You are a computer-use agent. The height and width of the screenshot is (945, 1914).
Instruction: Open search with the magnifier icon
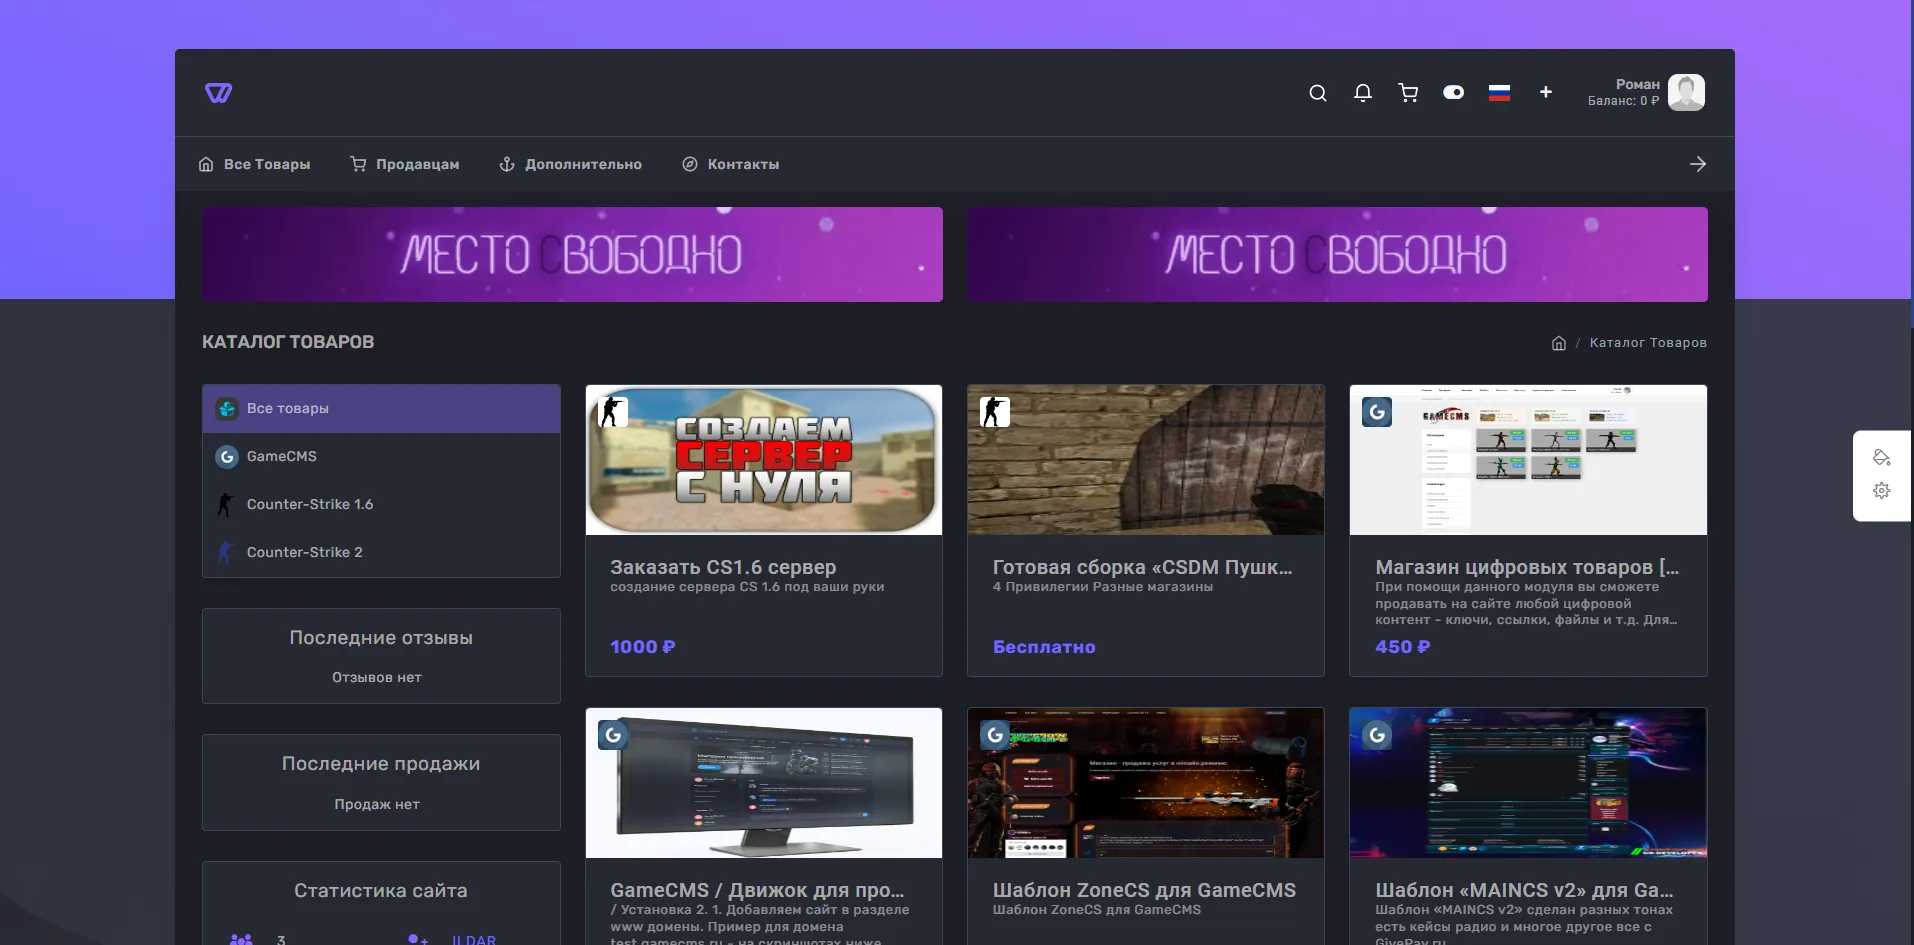tap(1318, 93)
